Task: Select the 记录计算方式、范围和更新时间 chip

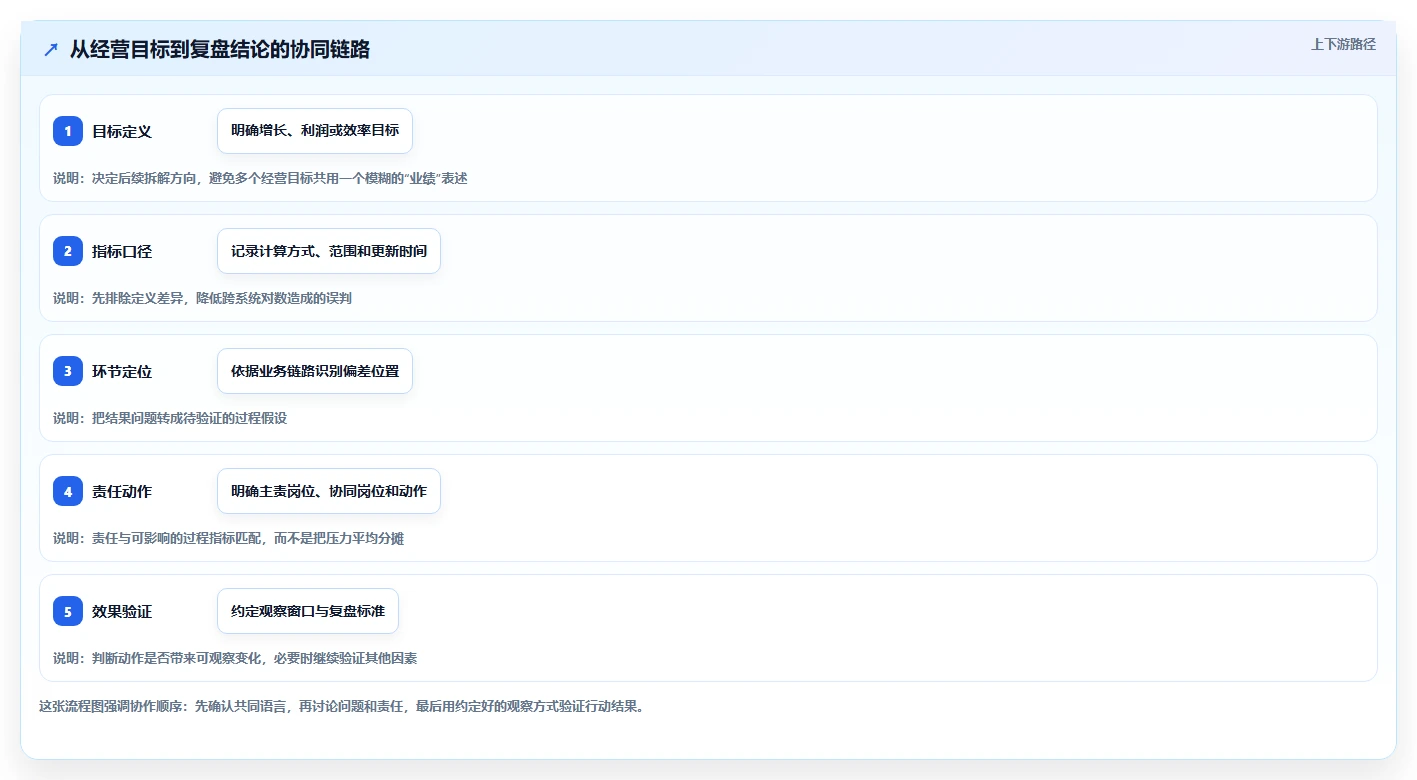Action: 329,251
